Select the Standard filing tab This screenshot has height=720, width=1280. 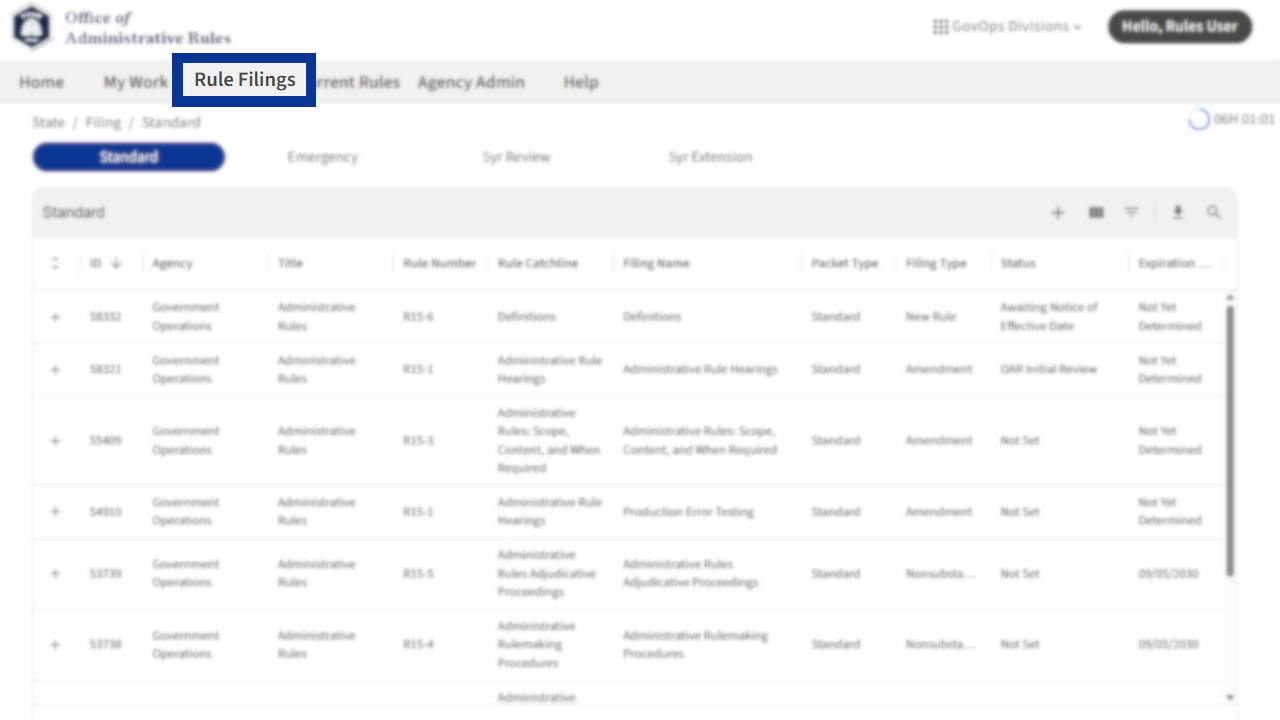[x=128, y=157]
